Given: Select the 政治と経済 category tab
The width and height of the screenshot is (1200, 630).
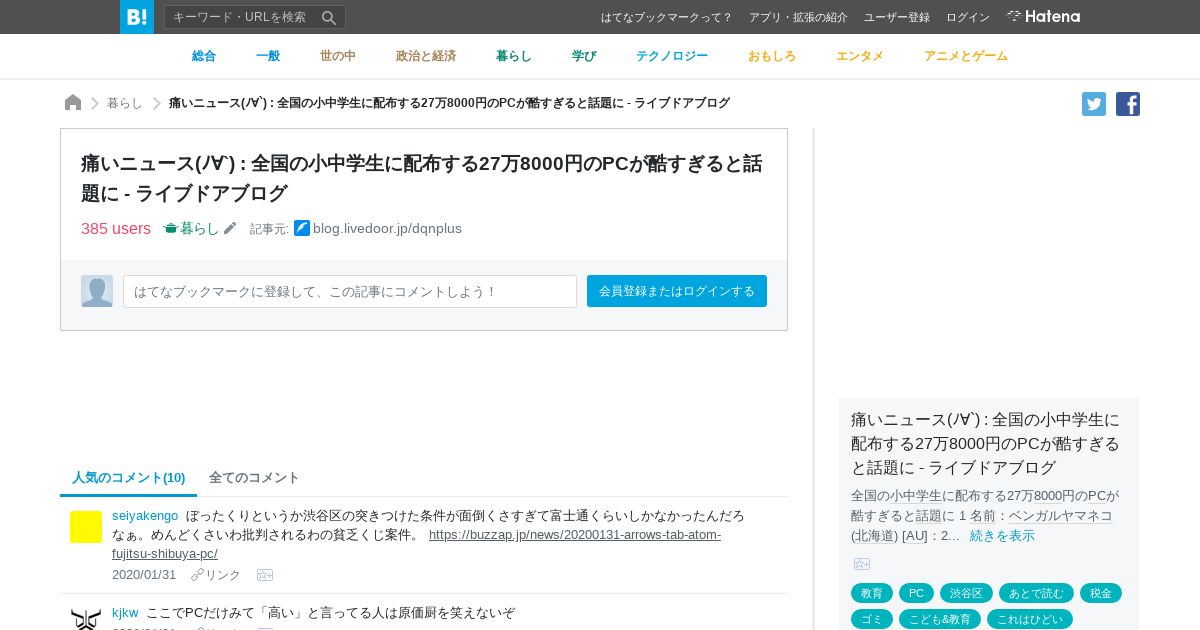Looking at the screenshot, I should coord(426,56).
